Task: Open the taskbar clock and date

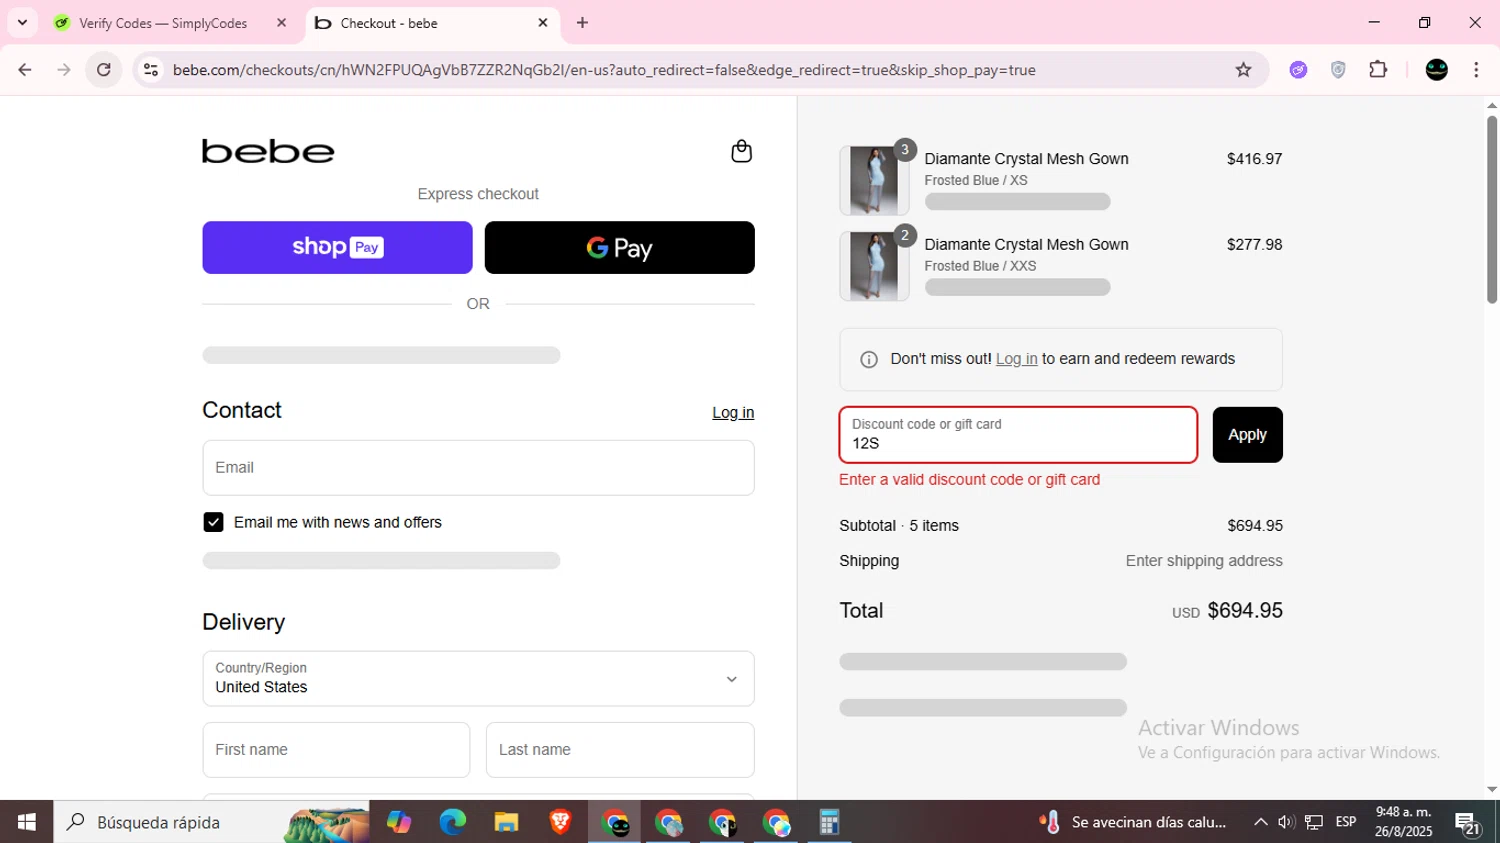Action: [x=1404, y=822]
